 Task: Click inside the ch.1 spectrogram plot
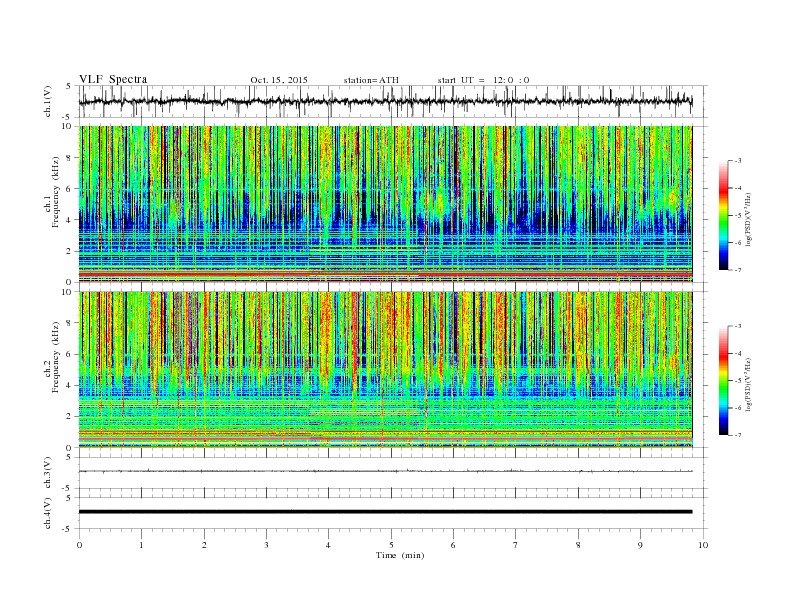pos(385,204)
